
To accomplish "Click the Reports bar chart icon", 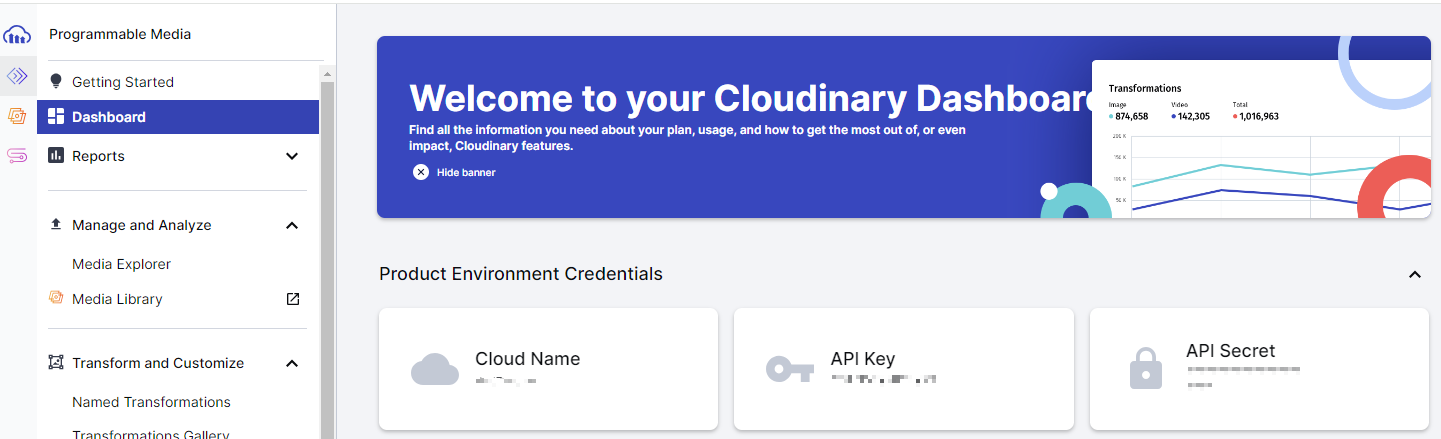I will pos(56,156).
